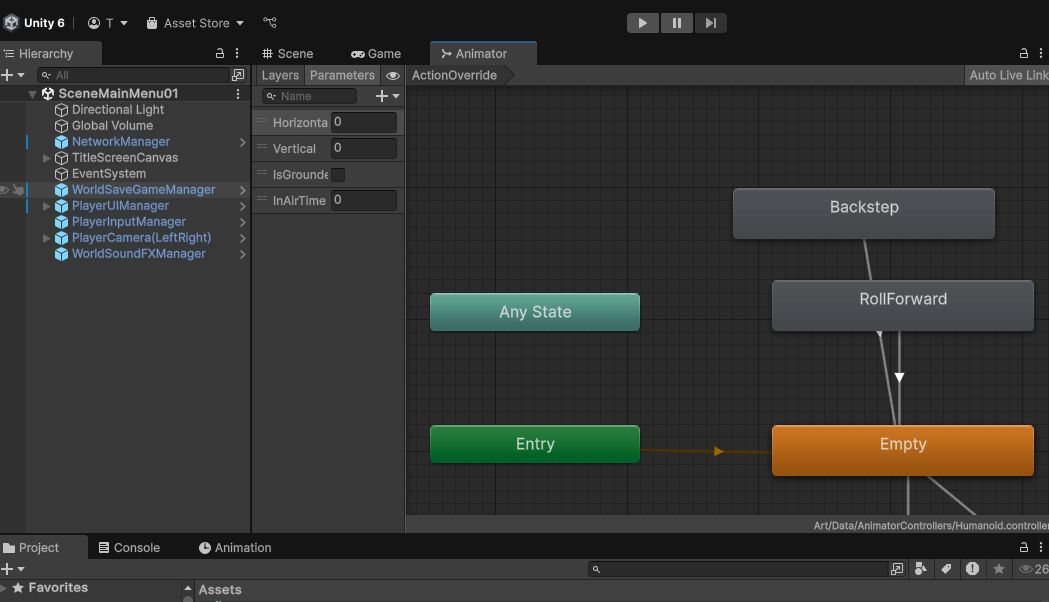Open NetworkManager prefab via chevron
The width and height of the screenshot is (1049, 602).
[x=242, y=142]
